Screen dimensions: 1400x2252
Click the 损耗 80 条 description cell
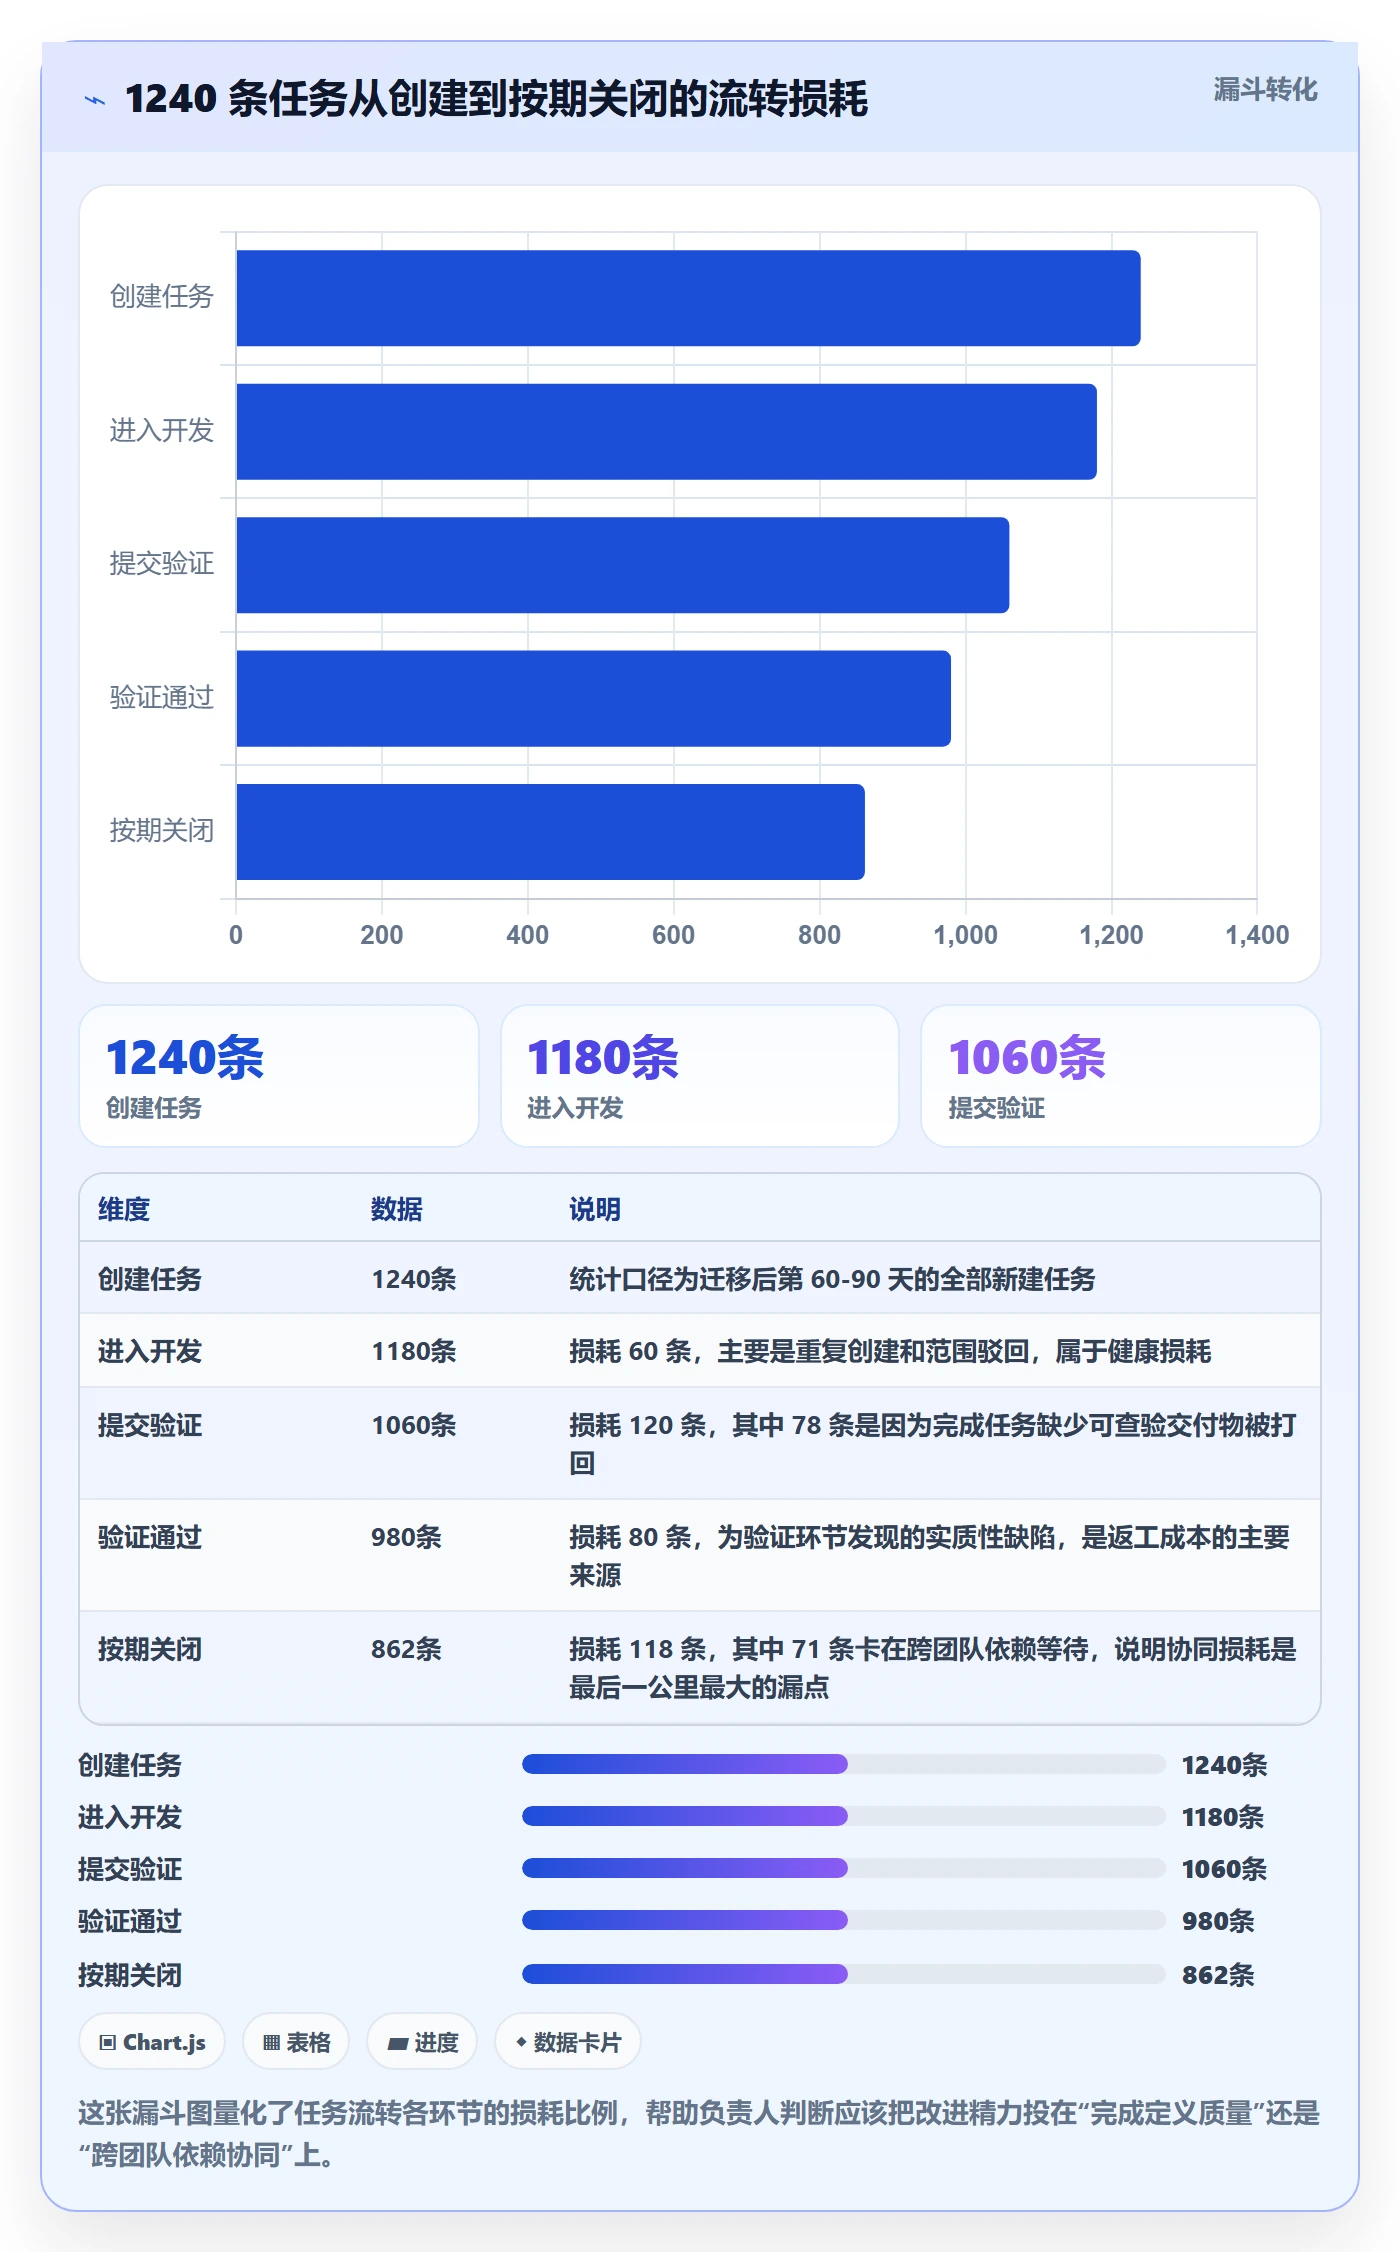click(930, 1556)
